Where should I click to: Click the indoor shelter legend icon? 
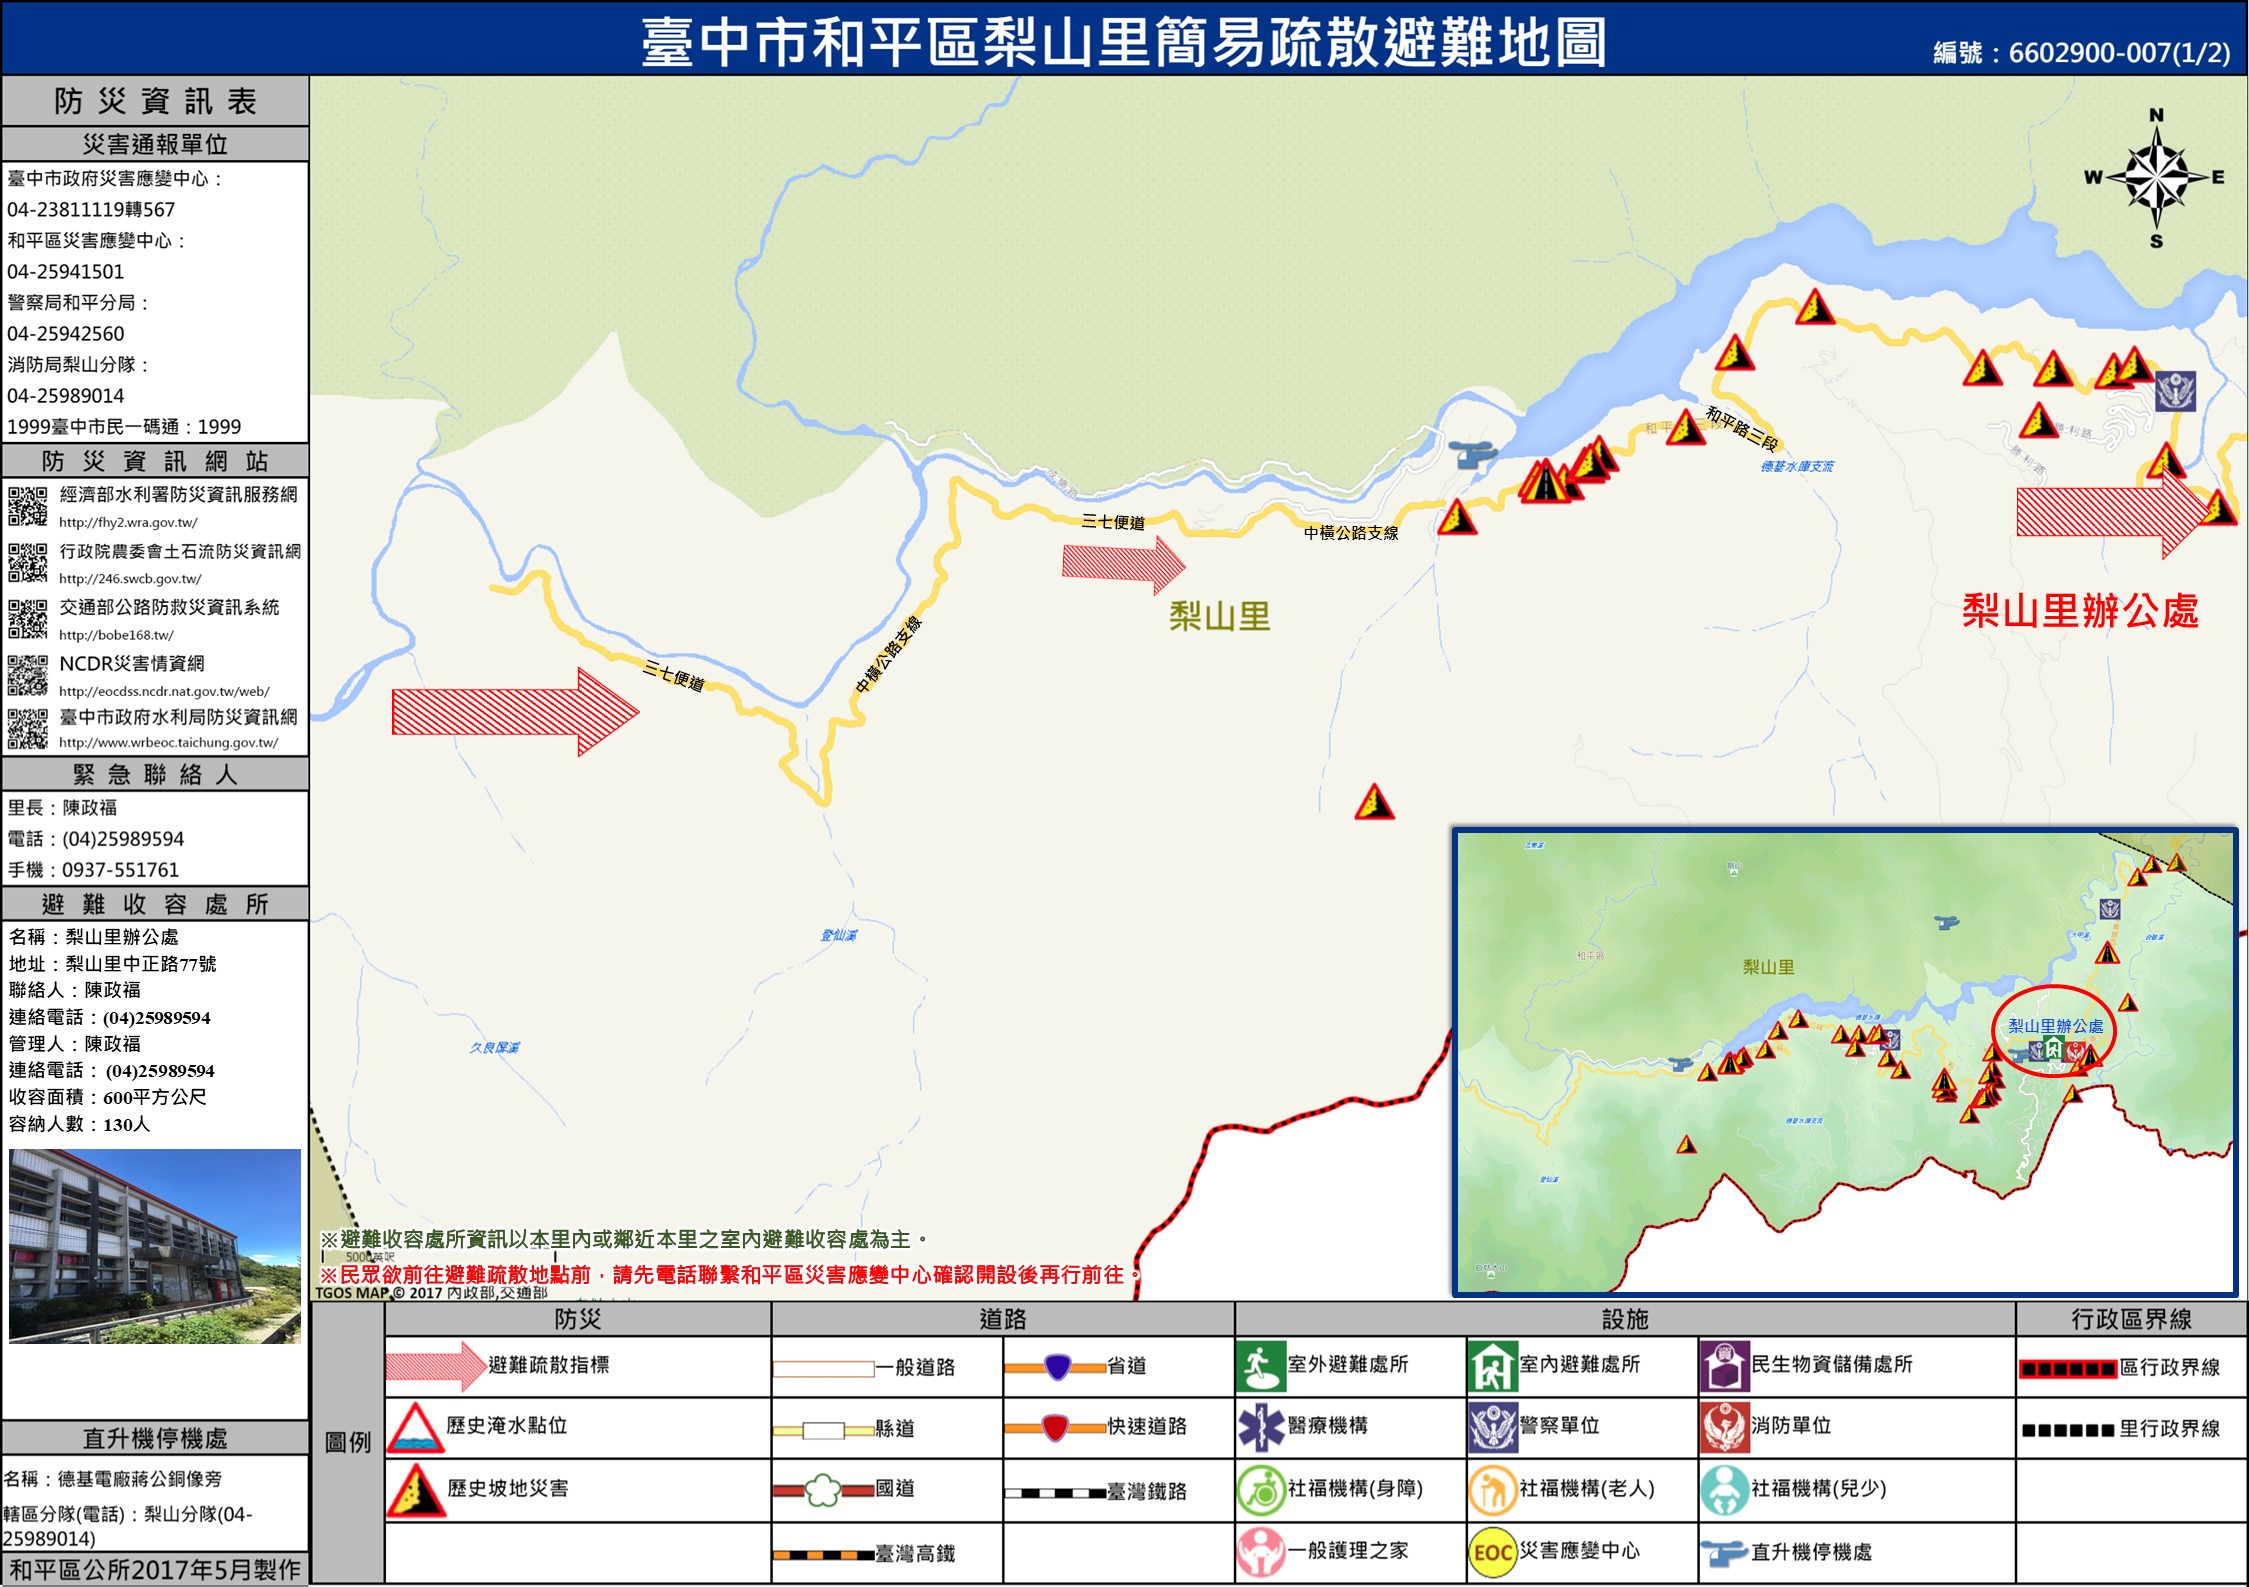pyautogui.click(x=1492, y=1366)
